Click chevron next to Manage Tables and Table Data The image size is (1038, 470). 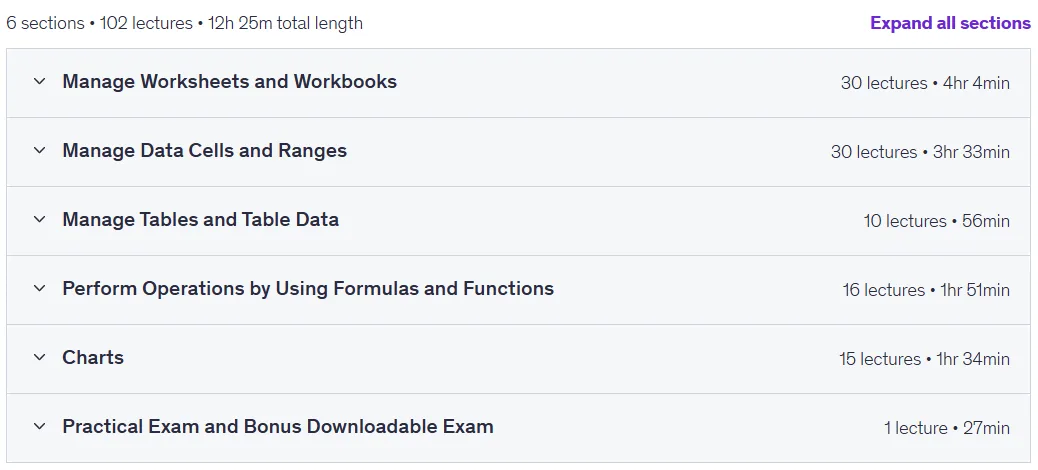(40, 219)
